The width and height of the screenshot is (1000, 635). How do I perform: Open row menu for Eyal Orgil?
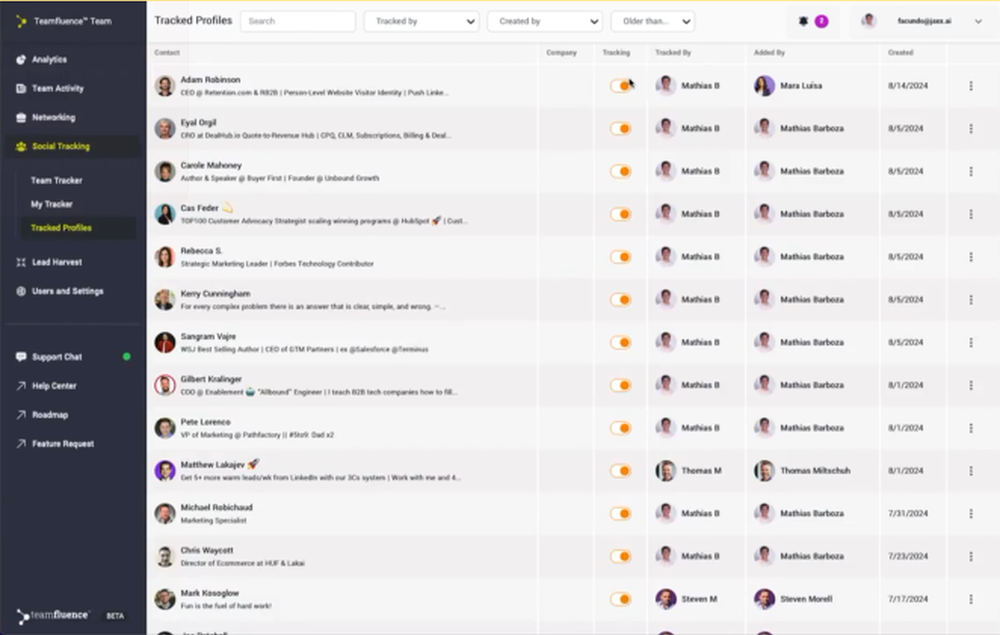click(971, 128)
